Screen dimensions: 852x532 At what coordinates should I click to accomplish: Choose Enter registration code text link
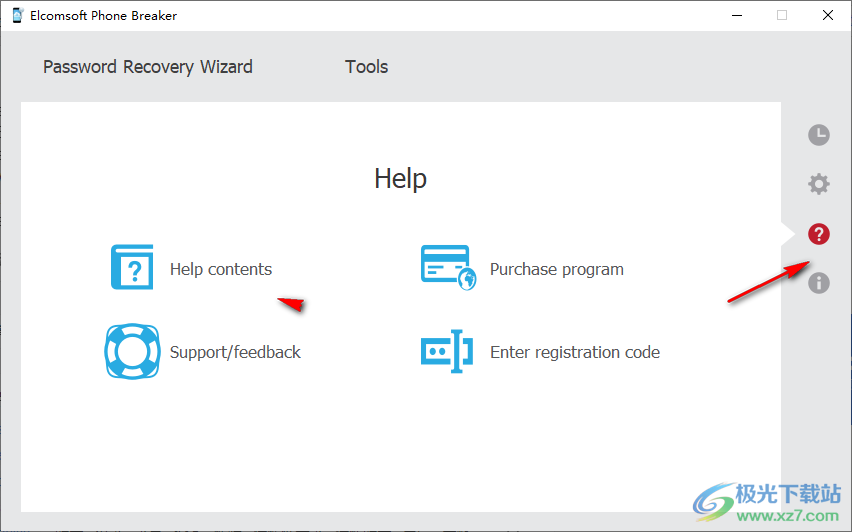[575, 352]
